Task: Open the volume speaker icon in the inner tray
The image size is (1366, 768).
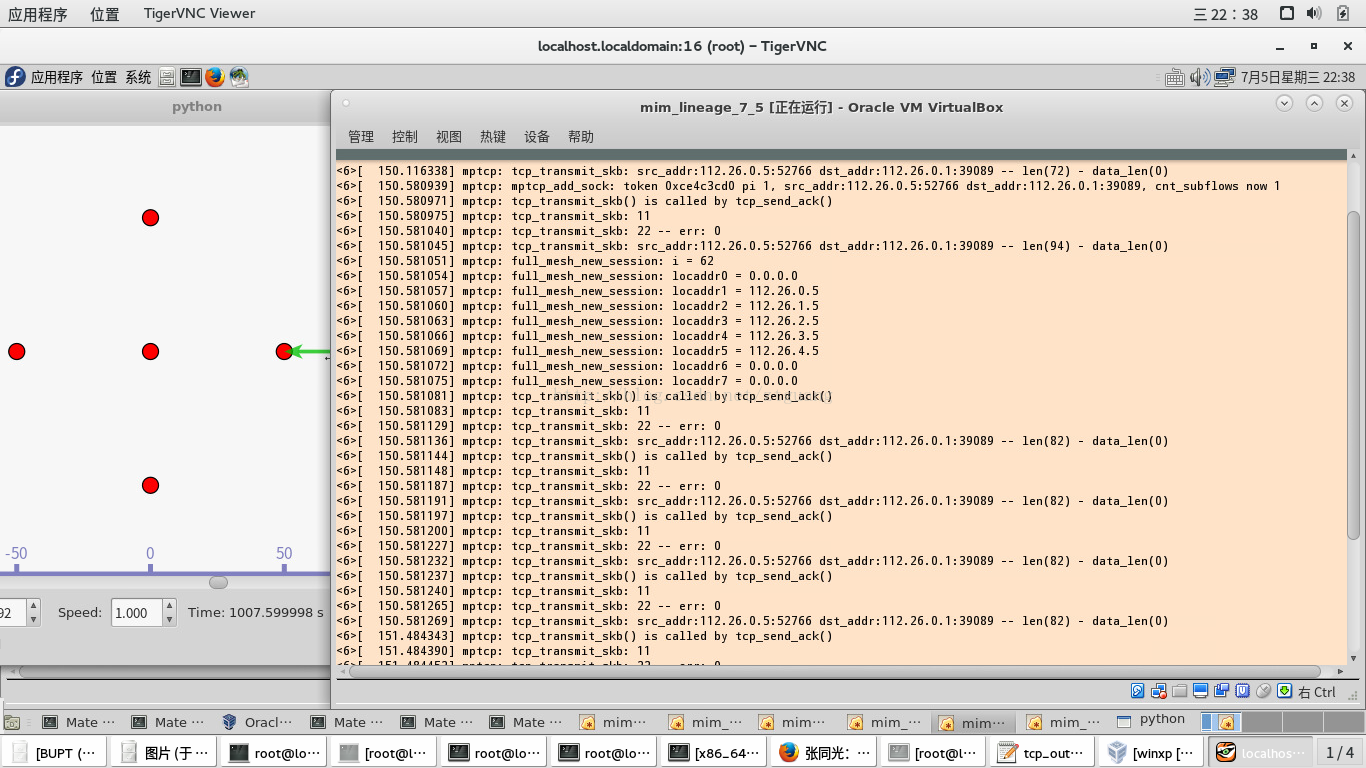Action: coord(1199,77)
